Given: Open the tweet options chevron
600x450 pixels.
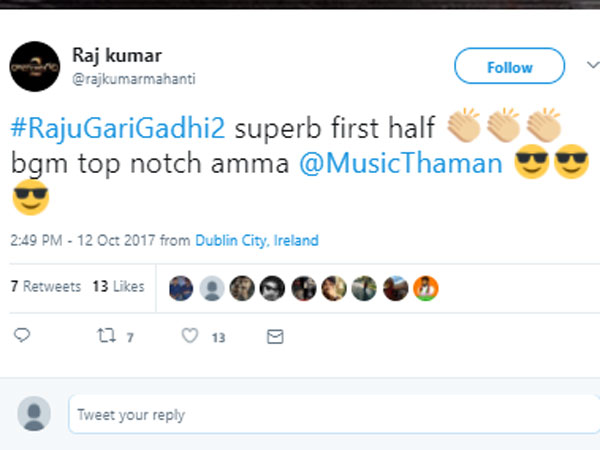Looking at the screenshot, I should 590,65.
